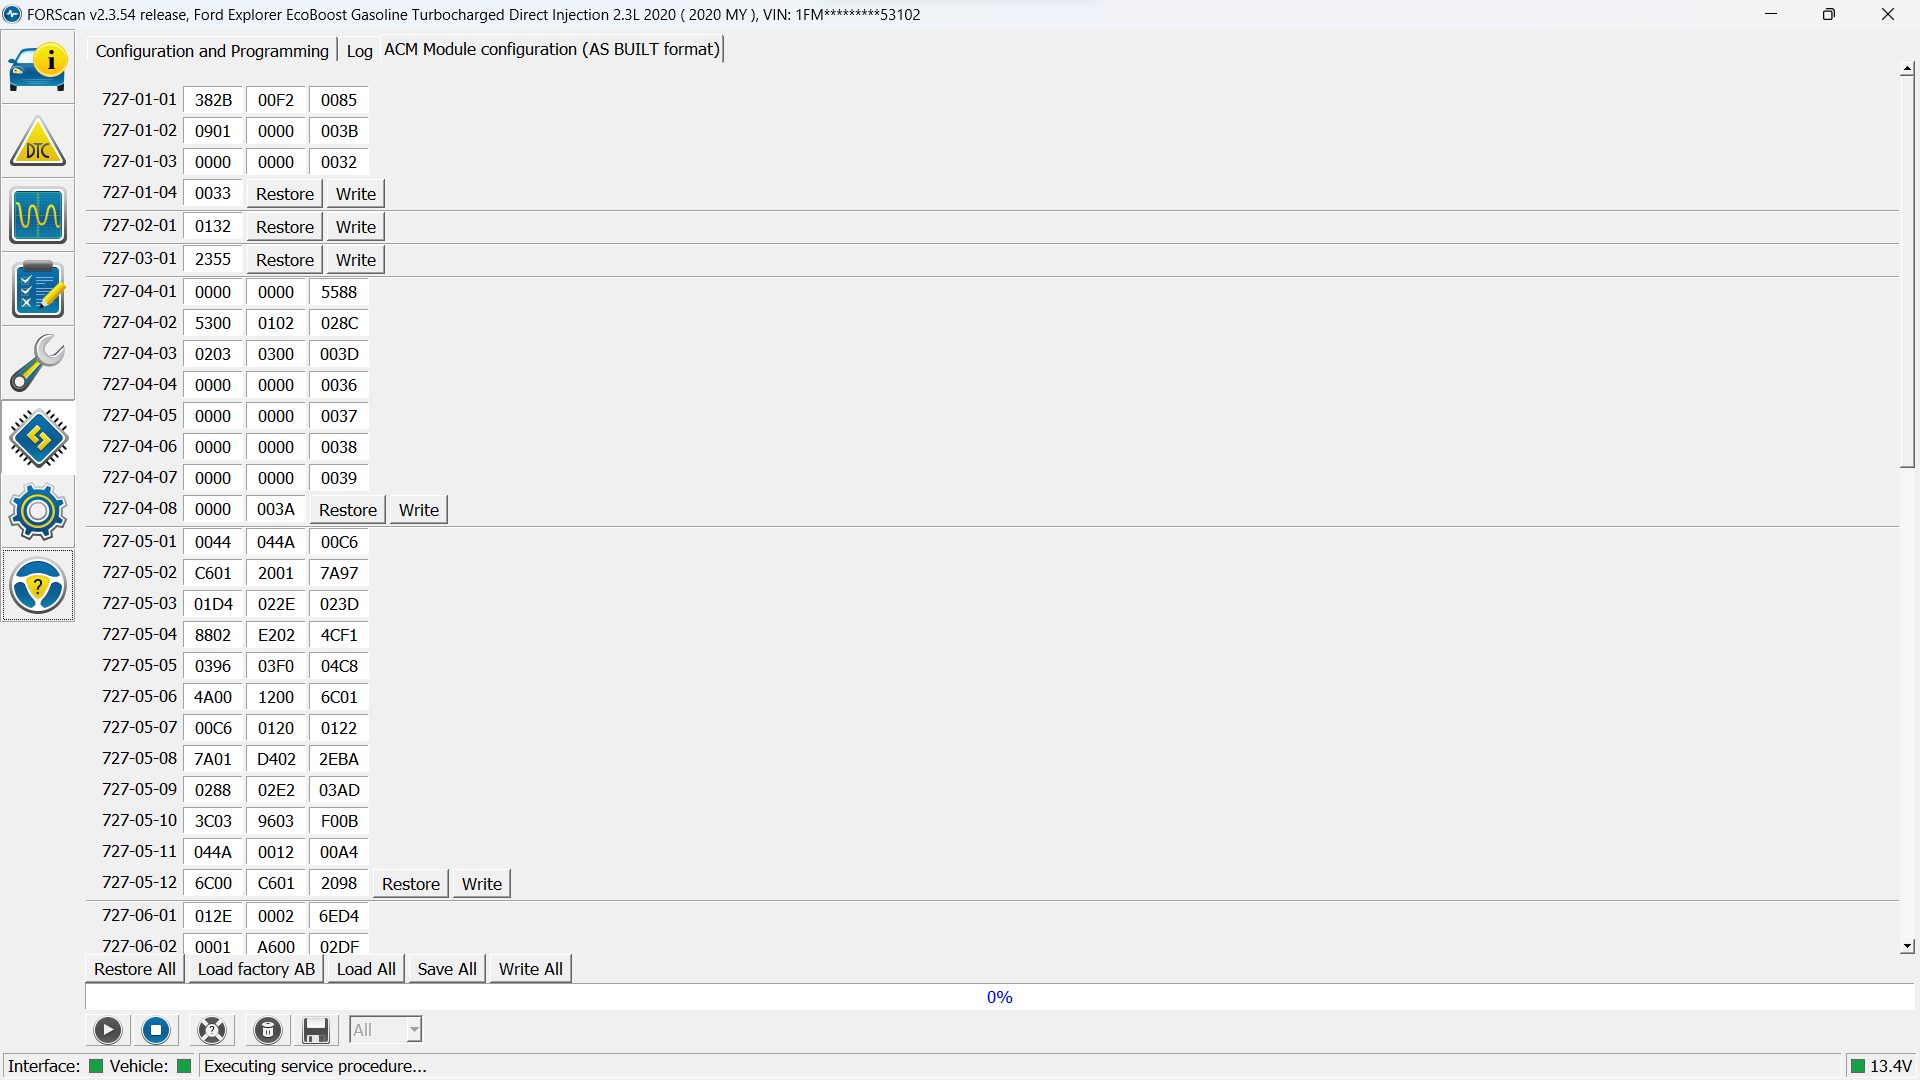Switch to Configuration and Programming tab
Image resolution: width=1920 pixels, height=1080 pixels.
pos(212,51)
